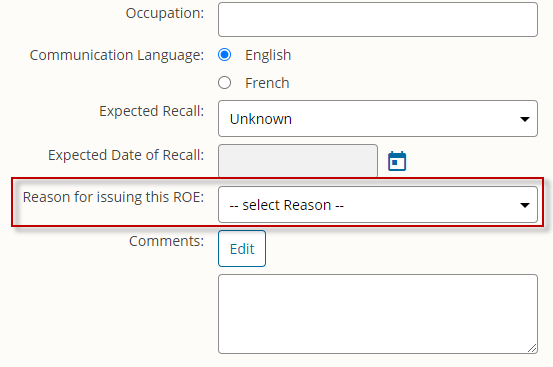Click the Expected Recall label

click(152, 111)
